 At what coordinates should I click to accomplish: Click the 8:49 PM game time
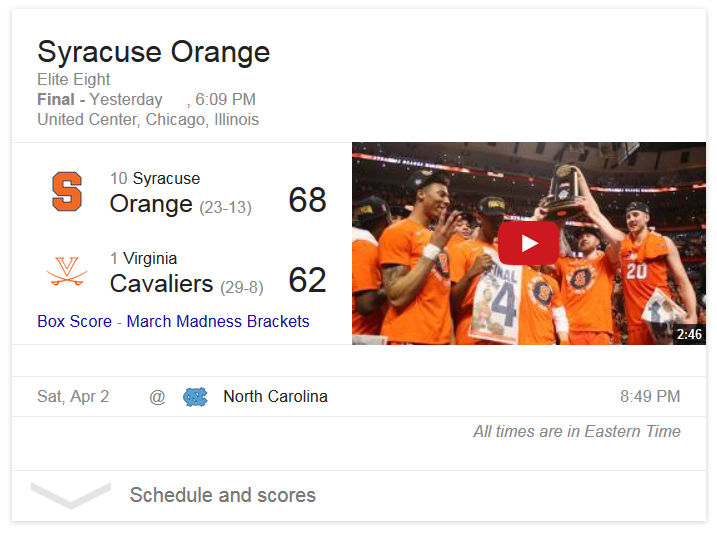(x=650, y=397)
